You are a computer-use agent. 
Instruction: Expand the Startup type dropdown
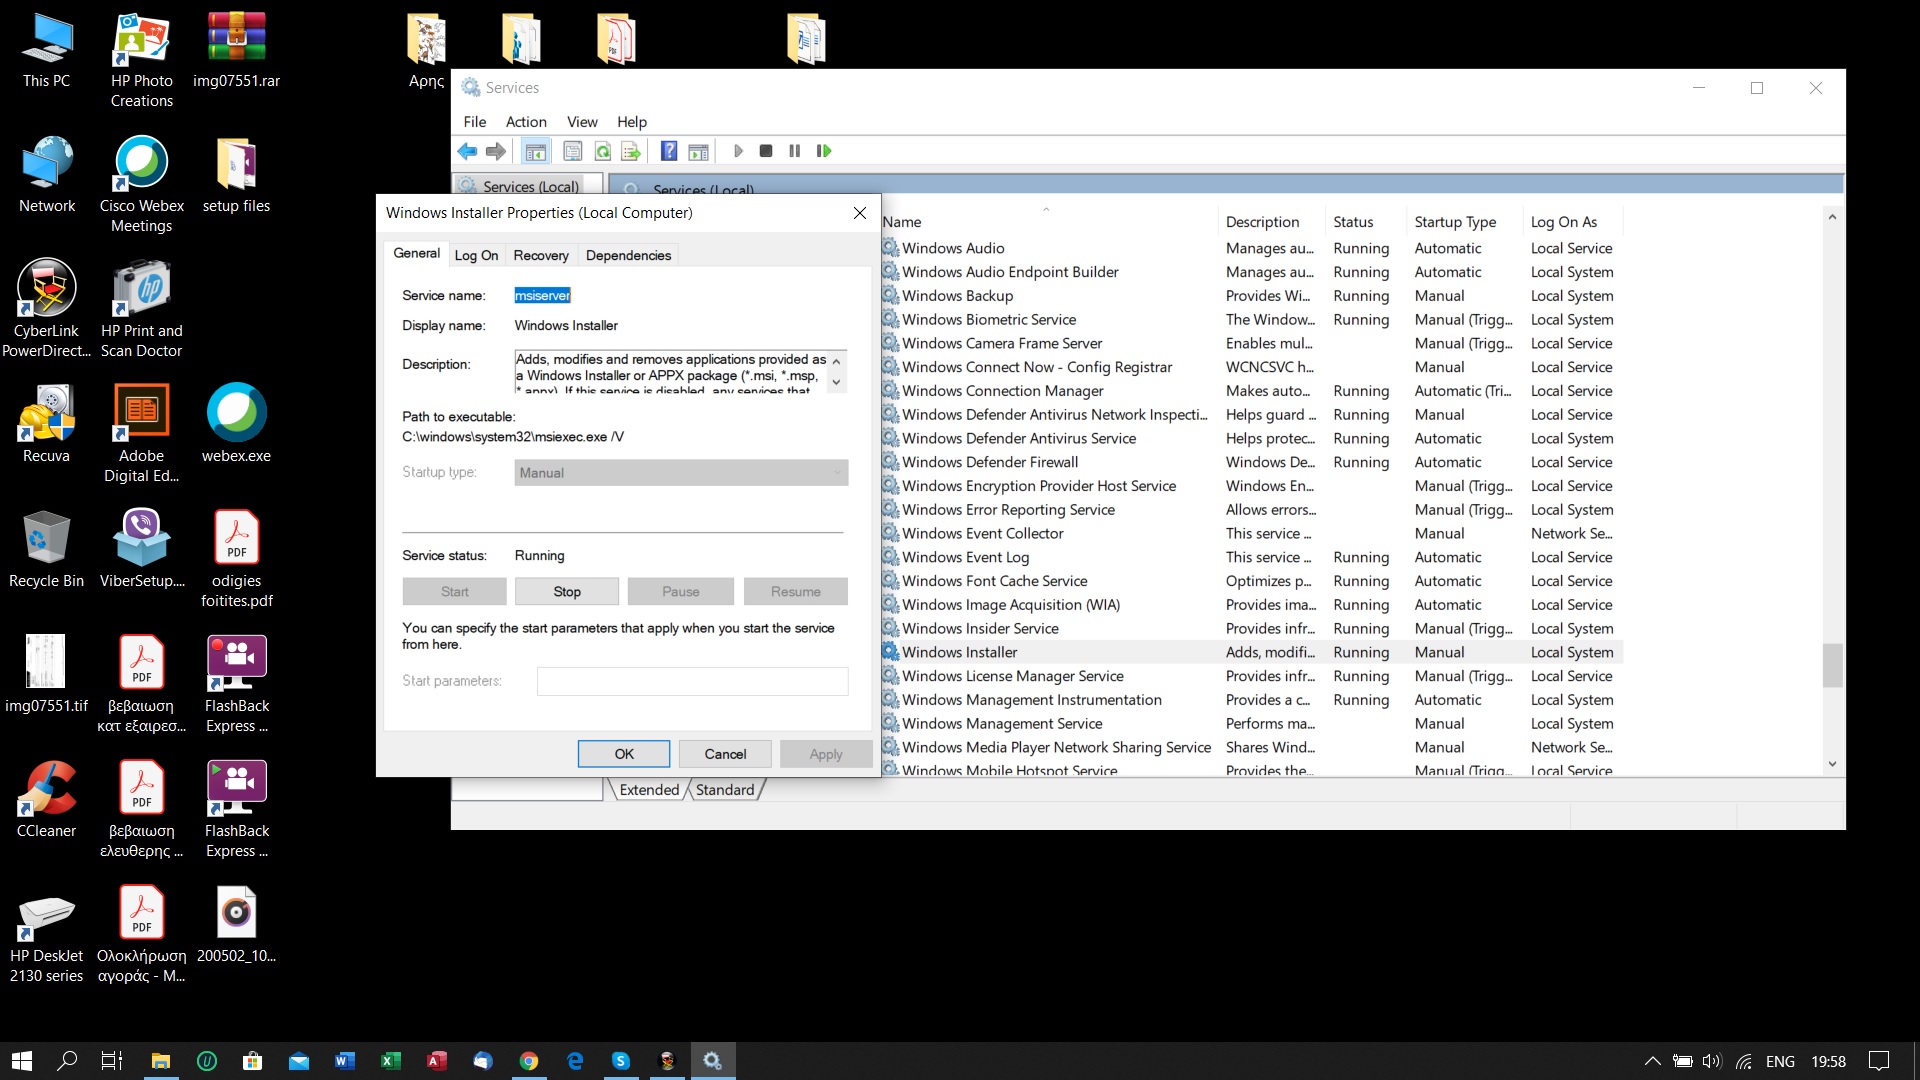(x=836, y=473)
